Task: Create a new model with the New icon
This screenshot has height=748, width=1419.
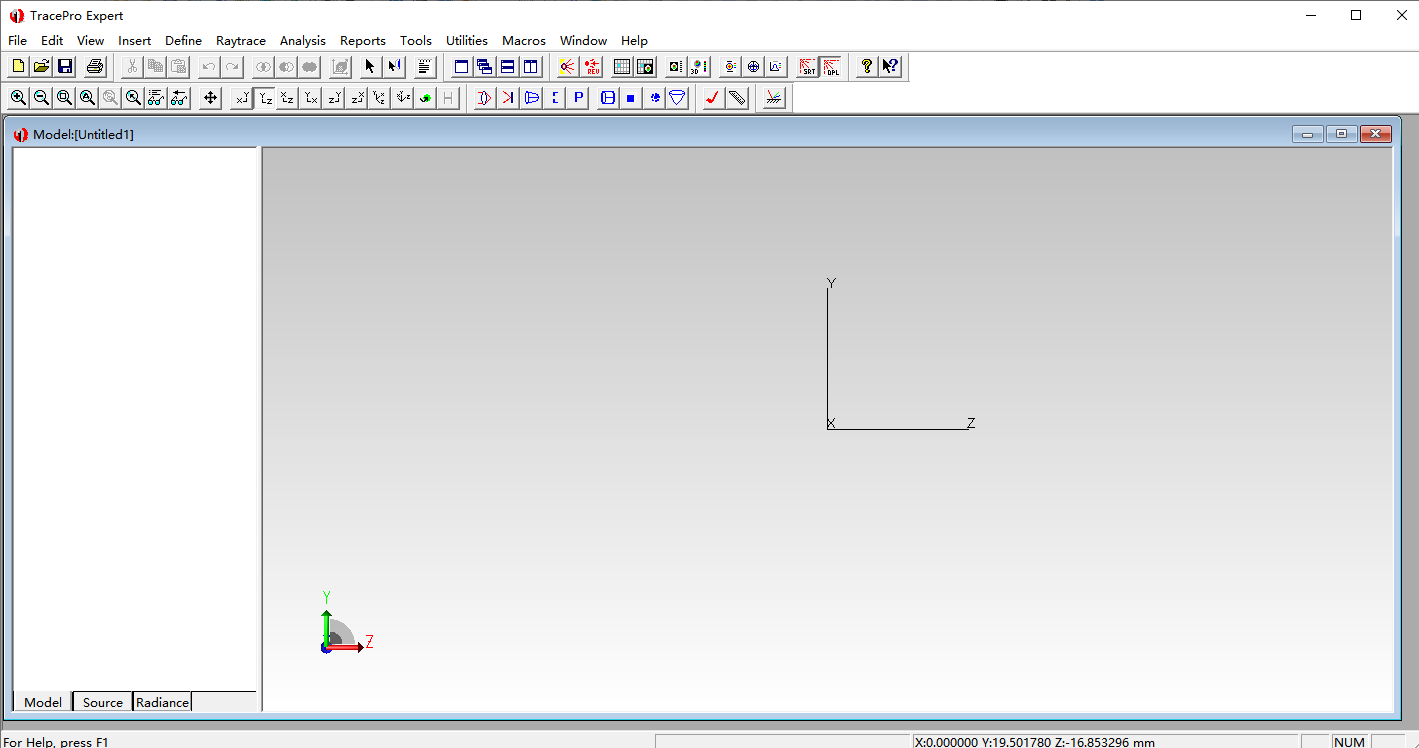Action: [18, 67]
